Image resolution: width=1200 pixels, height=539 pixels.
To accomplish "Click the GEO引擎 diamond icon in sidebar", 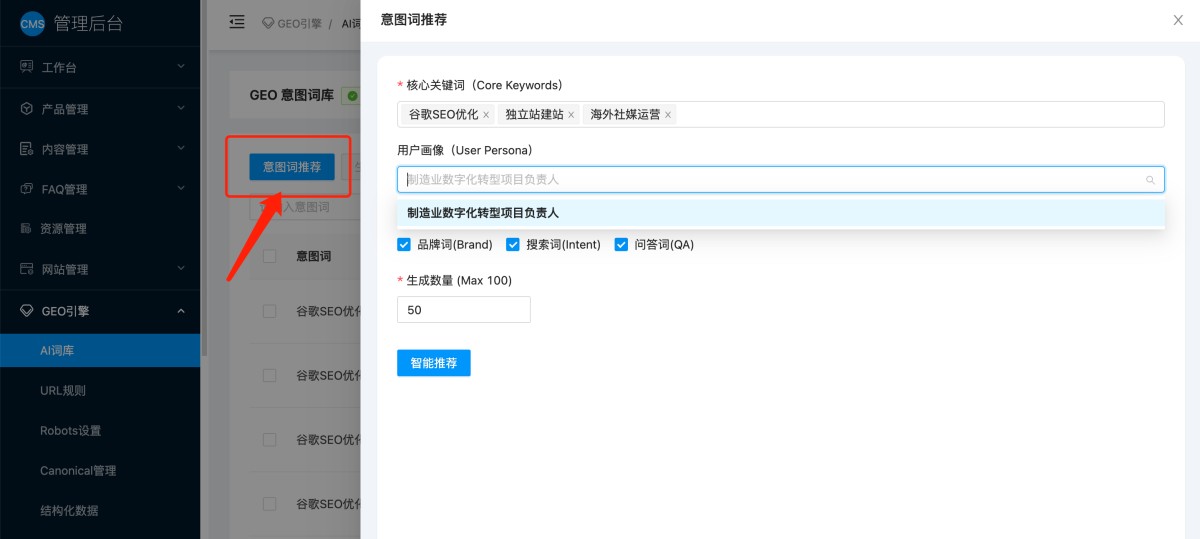I will 27,311.
